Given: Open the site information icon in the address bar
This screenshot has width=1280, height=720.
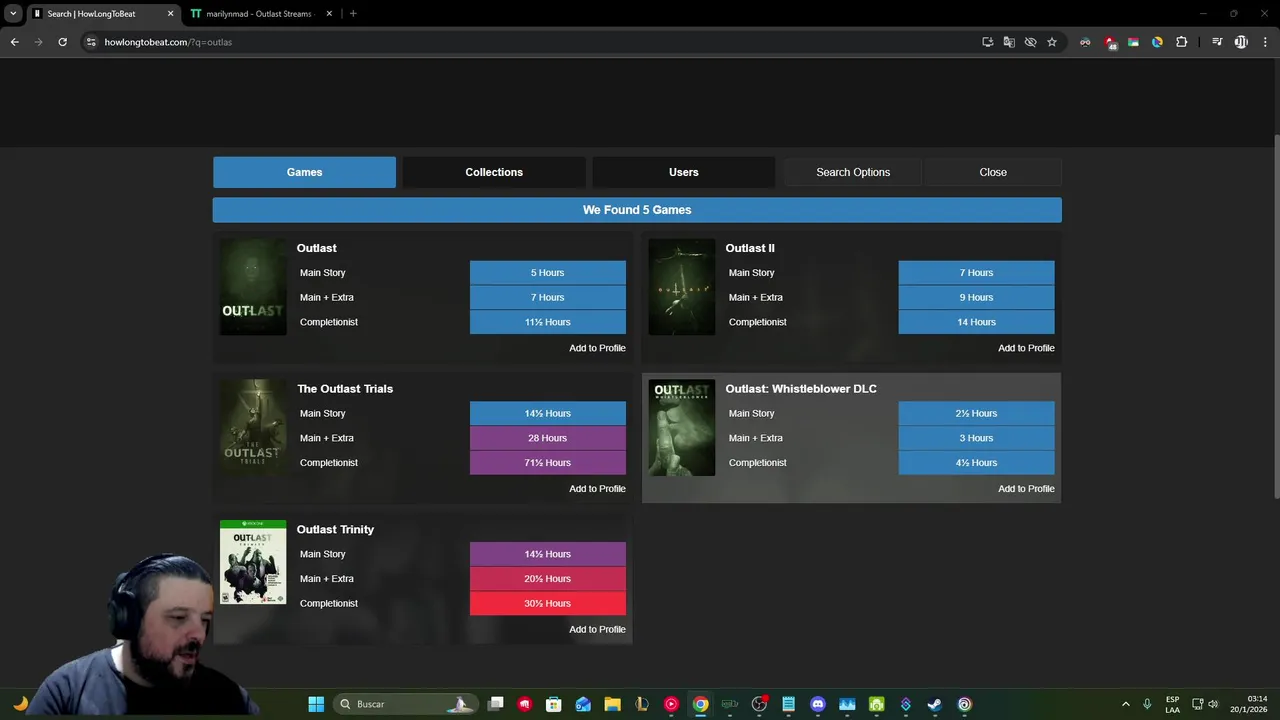Looking at the screenshot, I should click(x=90, y=42).
